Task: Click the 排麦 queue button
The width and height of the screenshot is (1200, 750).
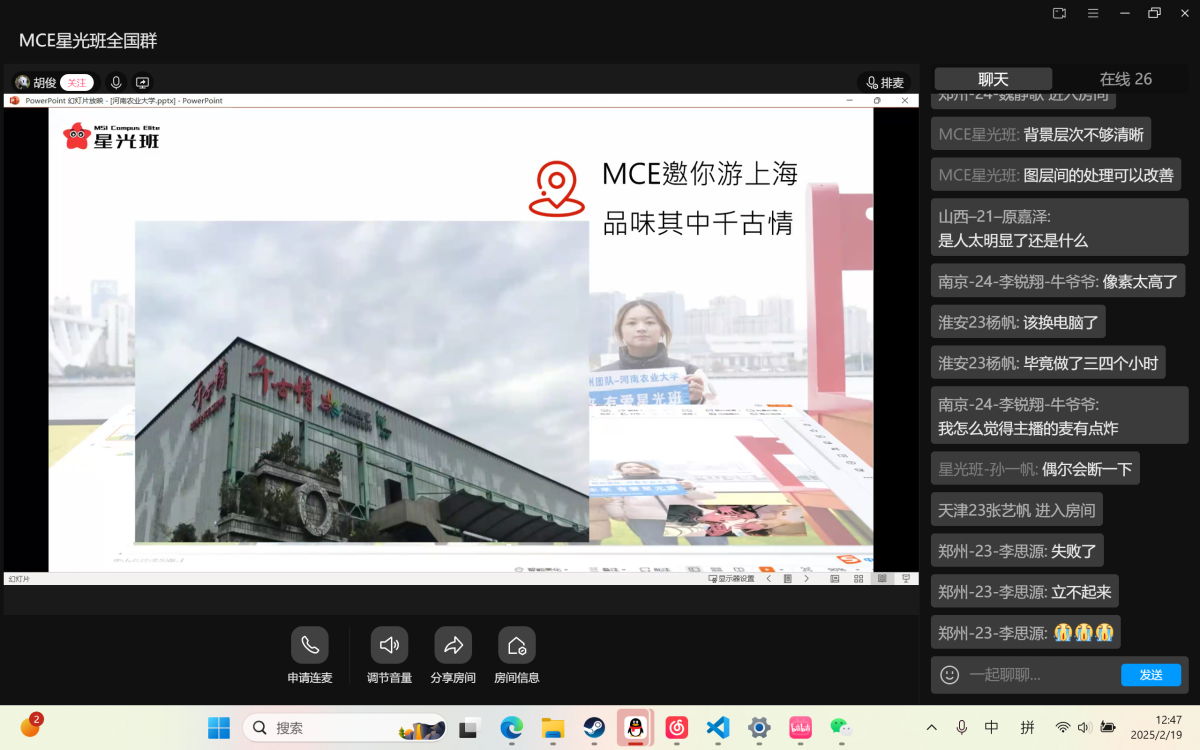Action: point(884,83)
